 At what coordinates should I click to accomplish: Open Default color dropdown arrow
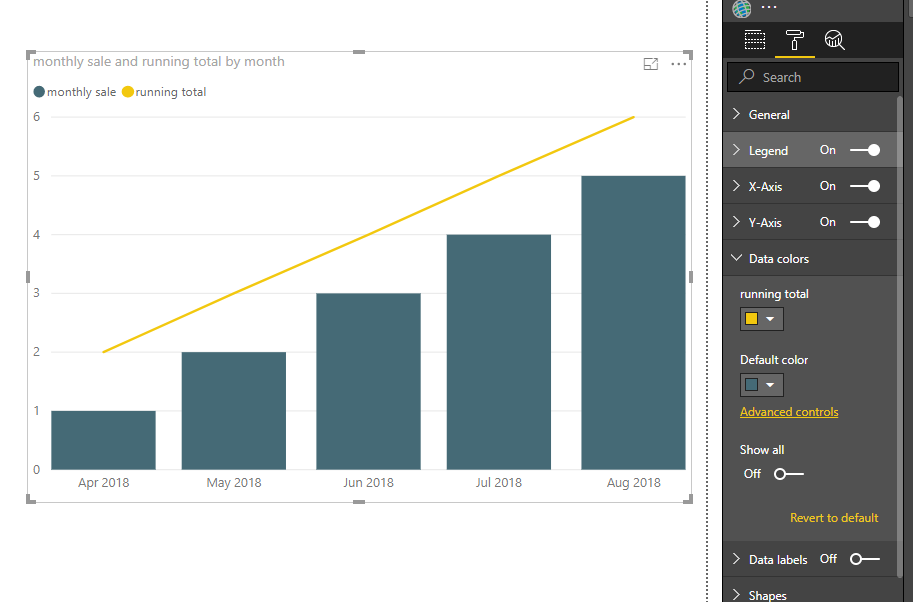click(770, 385)
